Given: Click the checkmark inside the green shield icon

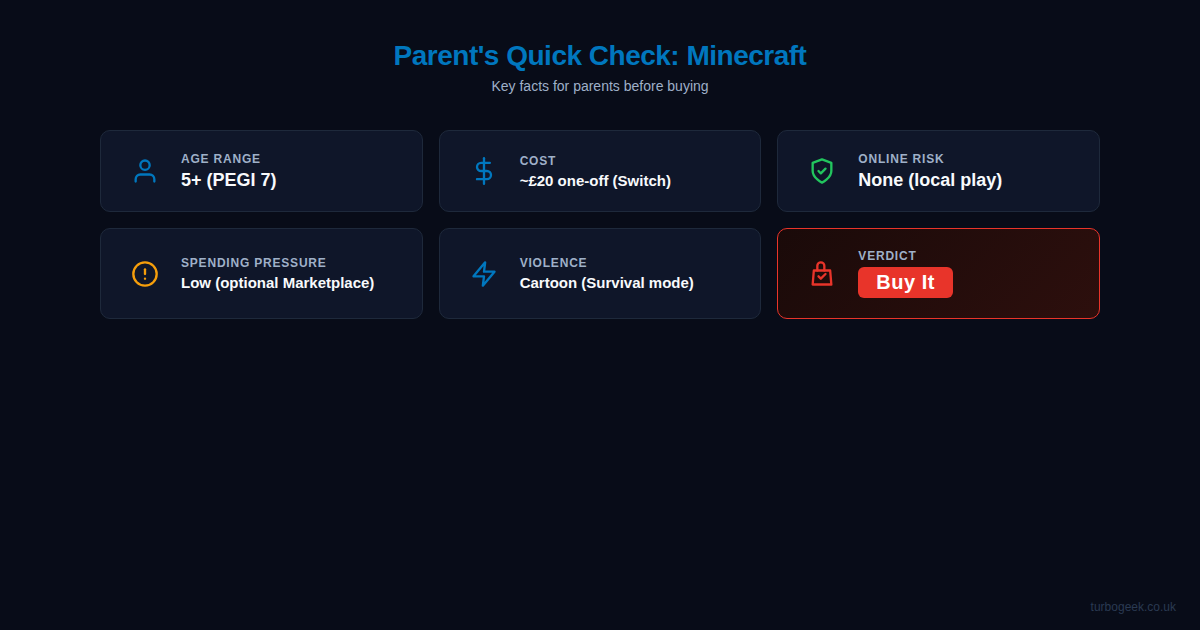Looking at the screenshot, I should (x=821, y=171).
